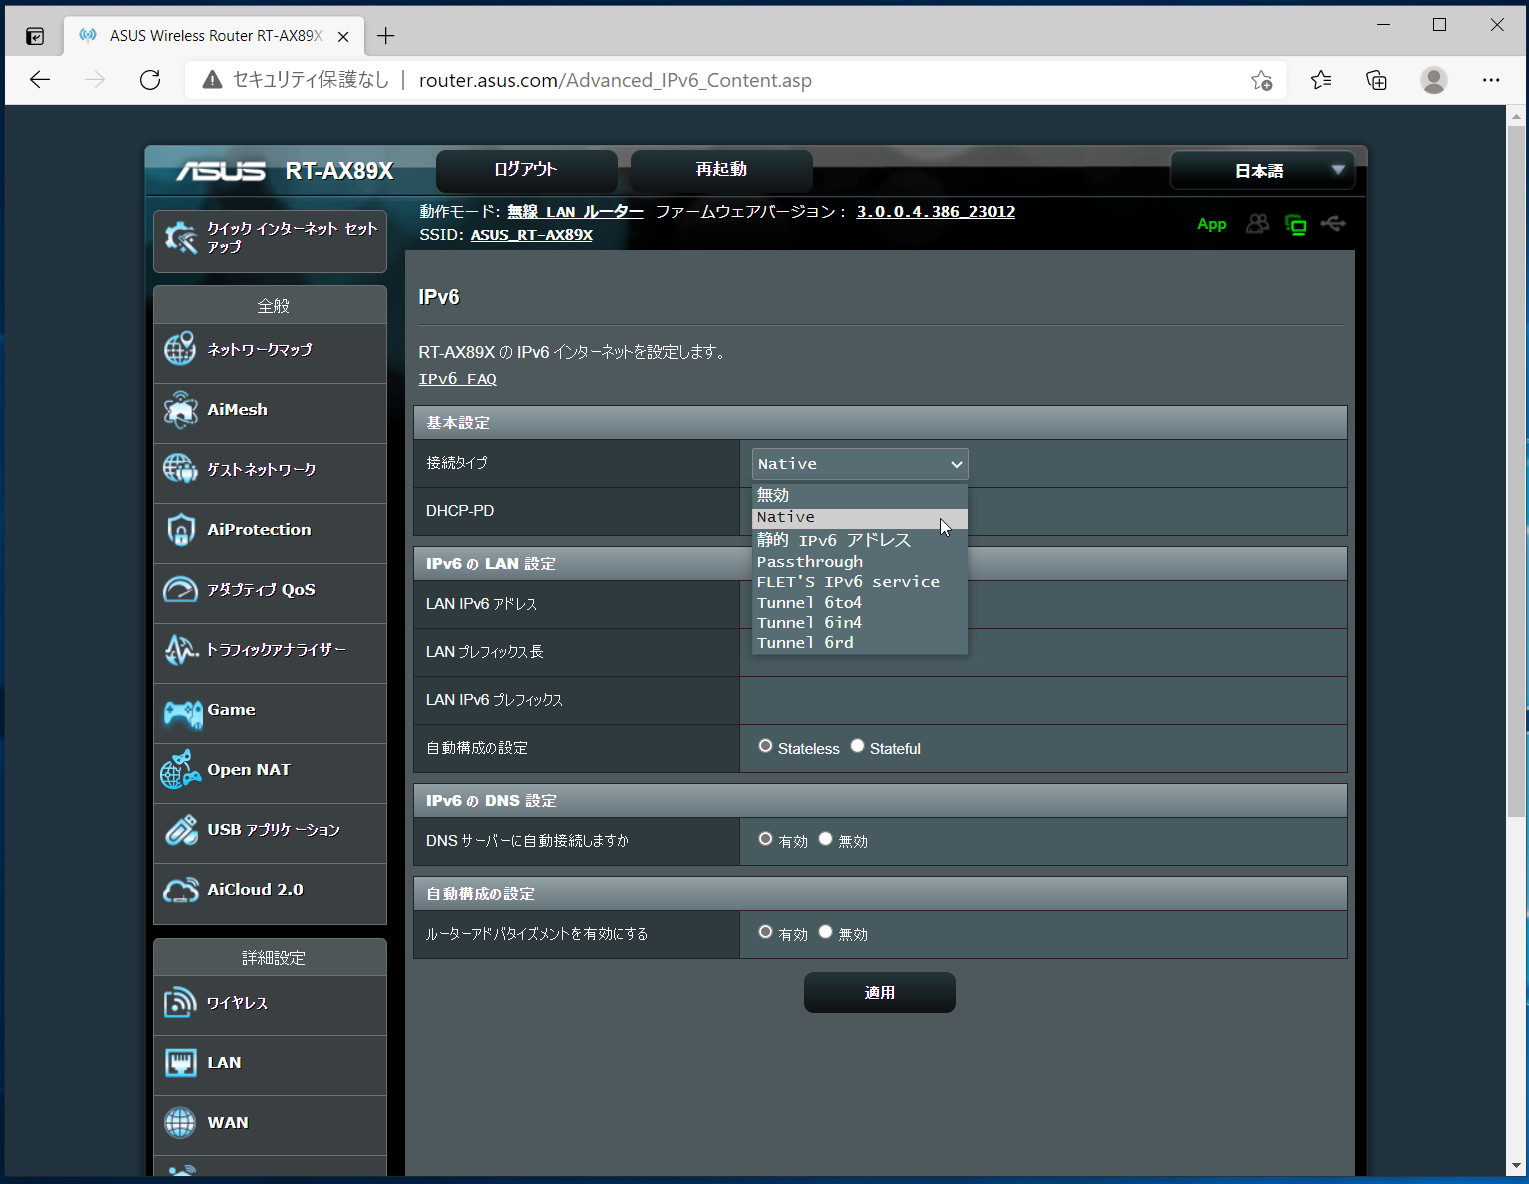Screen dimensions: 1529x1184
Task: Click the vertical page scrollbar
Action: 1516,470
